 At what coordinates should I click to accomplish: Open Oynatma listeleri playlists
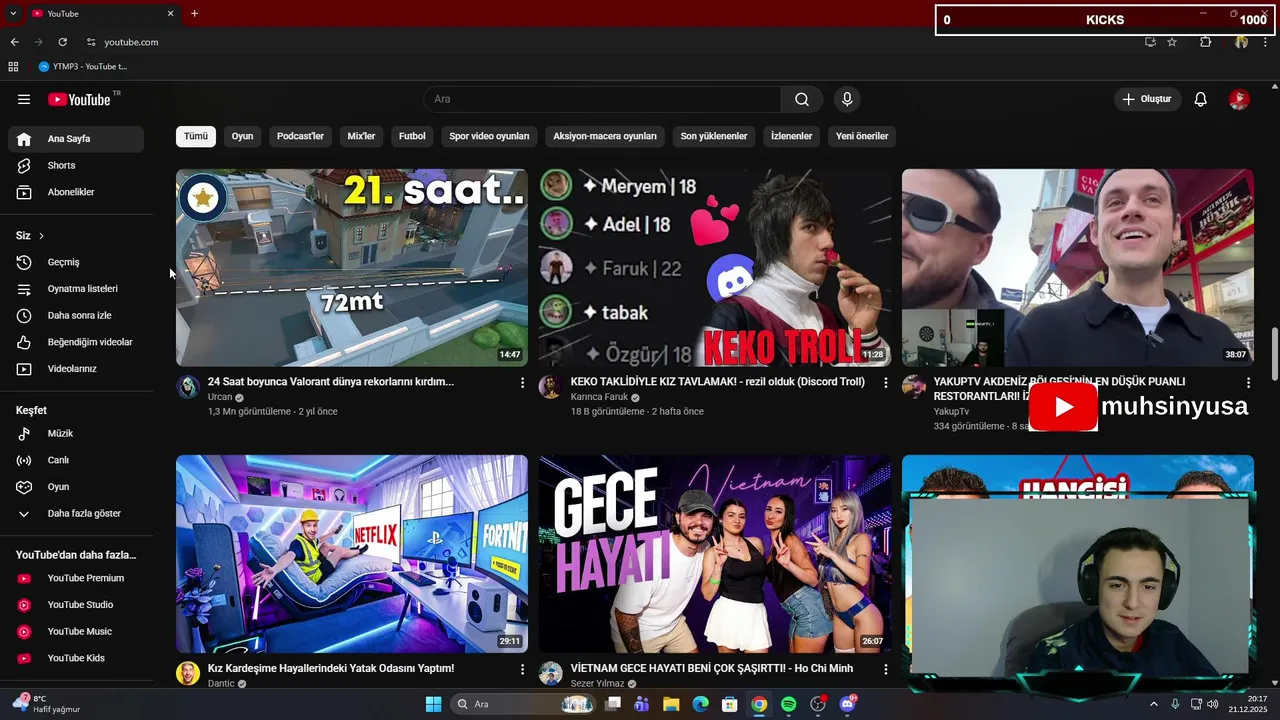tap(76, 289)
